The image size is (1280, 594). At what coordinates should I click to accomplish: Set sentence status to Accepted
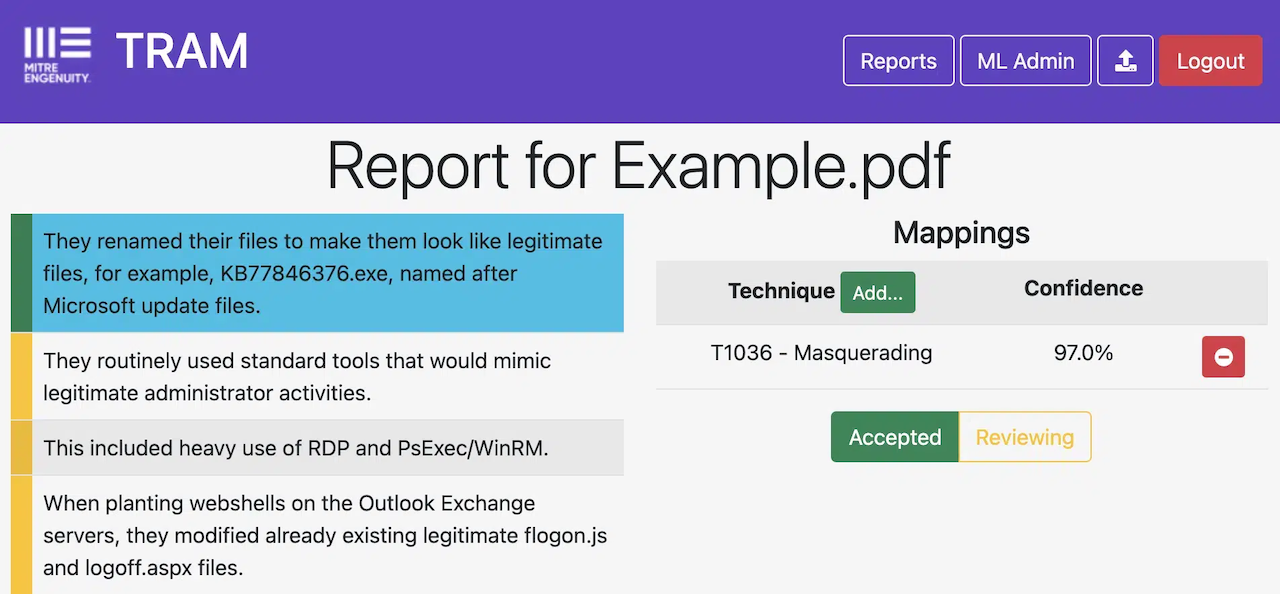[894, 437]
